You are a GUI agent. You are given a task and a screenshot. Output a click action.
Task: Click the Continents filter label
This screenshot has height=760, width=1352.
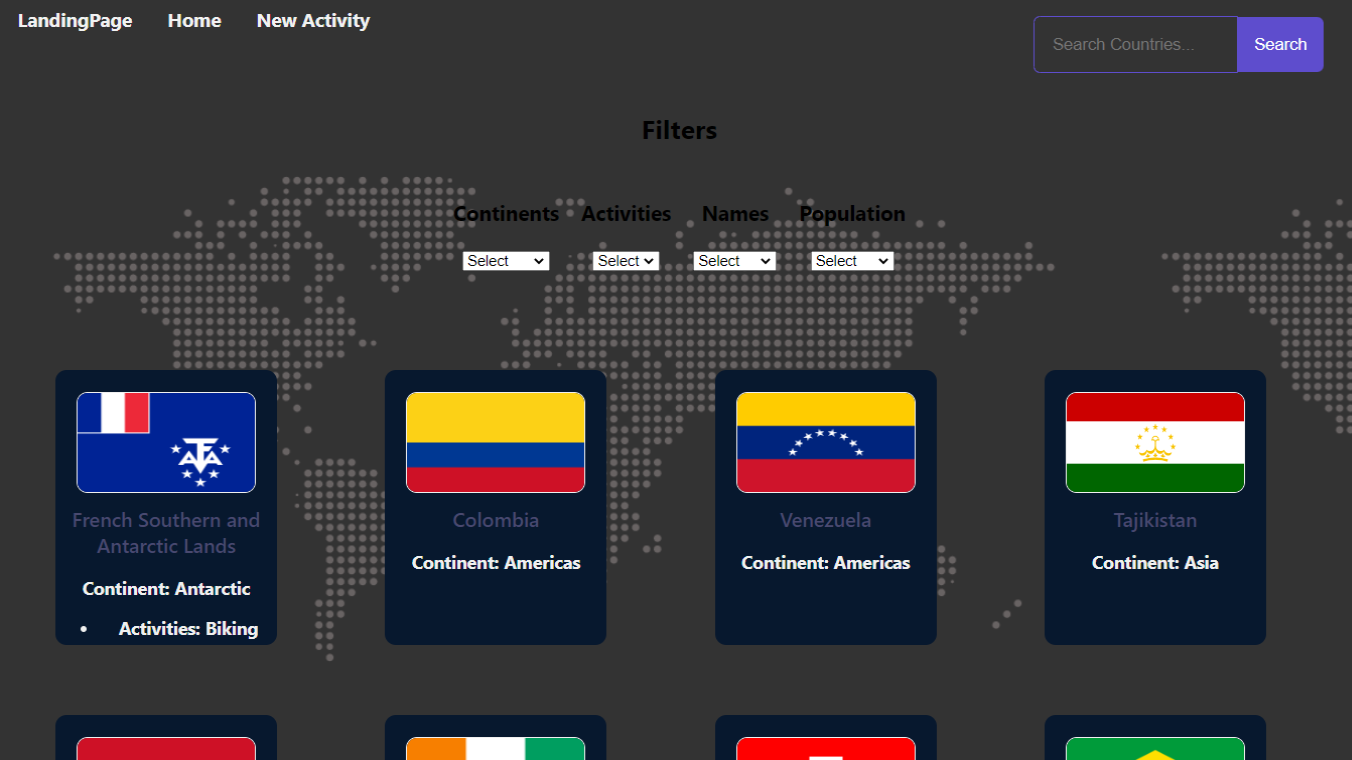pos(506,214)
